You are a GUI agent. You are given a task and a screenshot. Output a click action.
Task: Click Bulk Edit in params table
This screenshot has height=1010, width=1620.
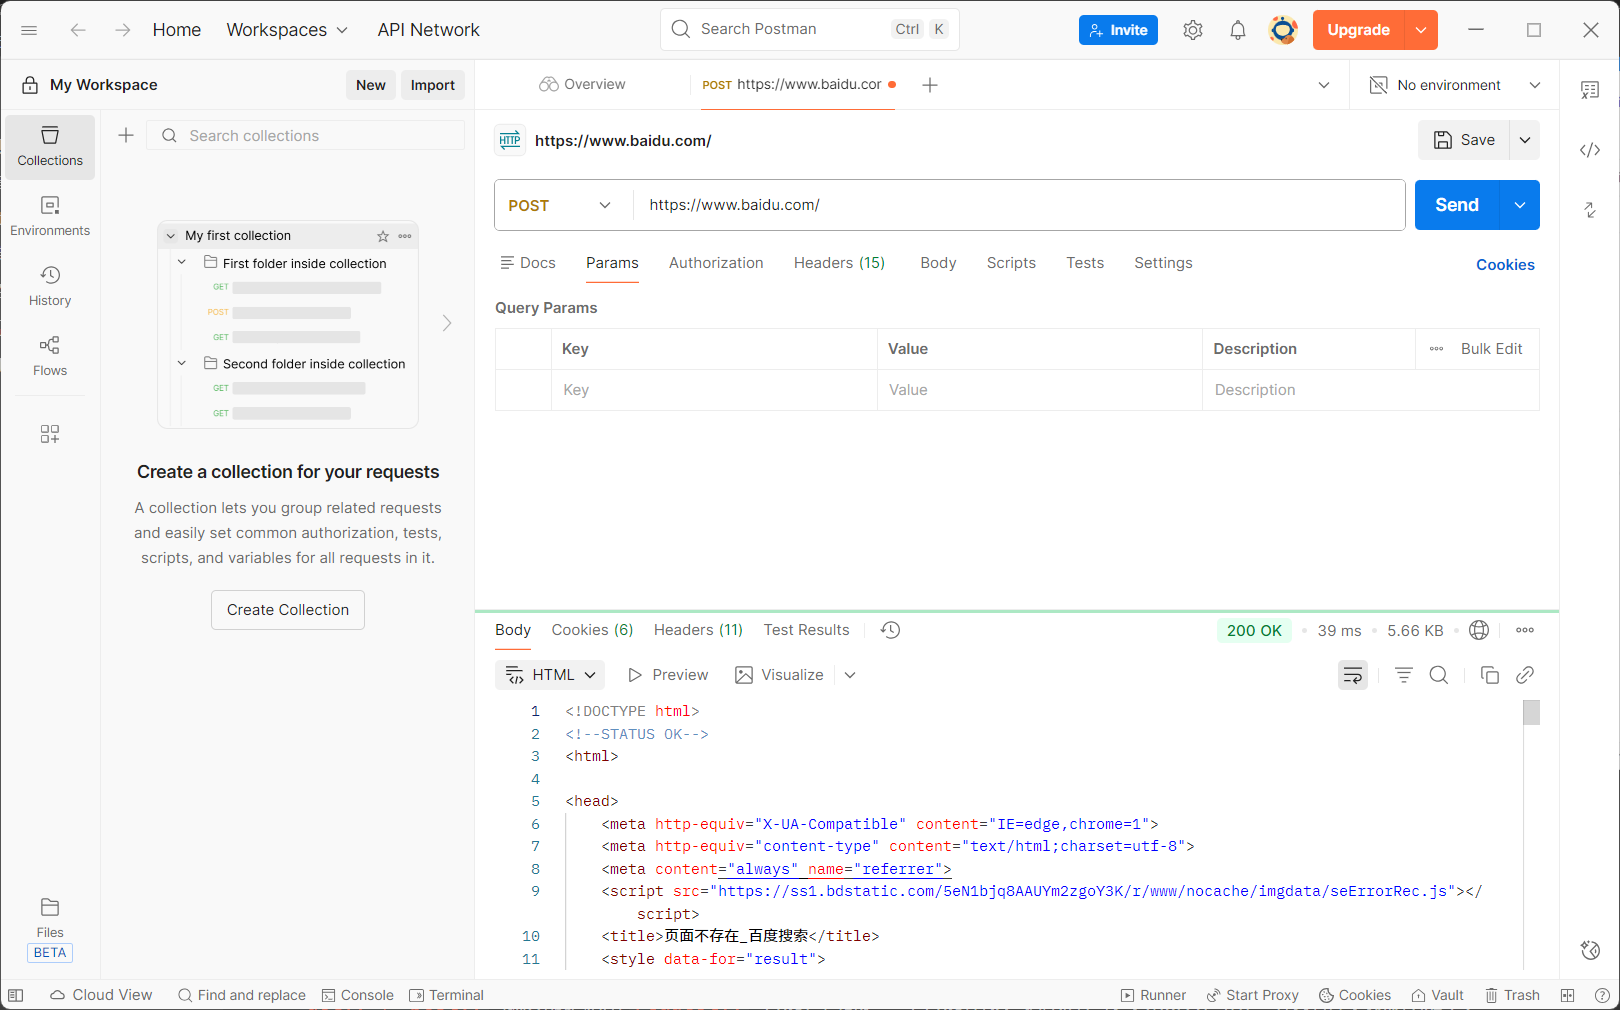pos(1491,349)
